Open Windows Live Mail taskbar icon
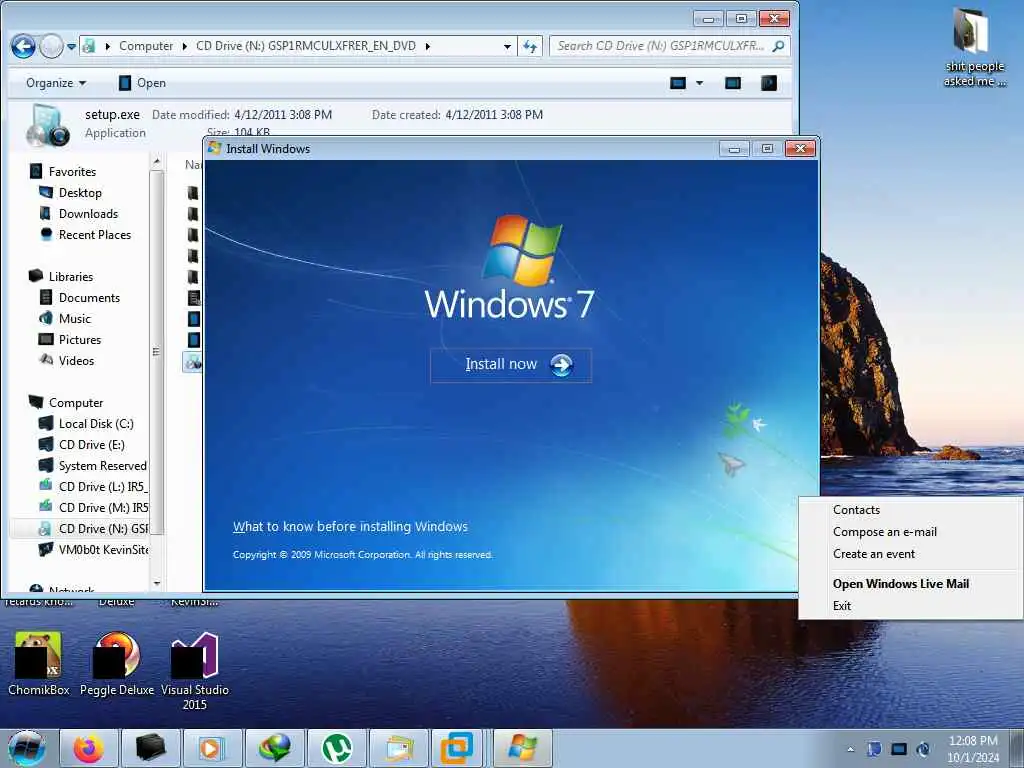1024x768 pixels. [x=398, y=748]
